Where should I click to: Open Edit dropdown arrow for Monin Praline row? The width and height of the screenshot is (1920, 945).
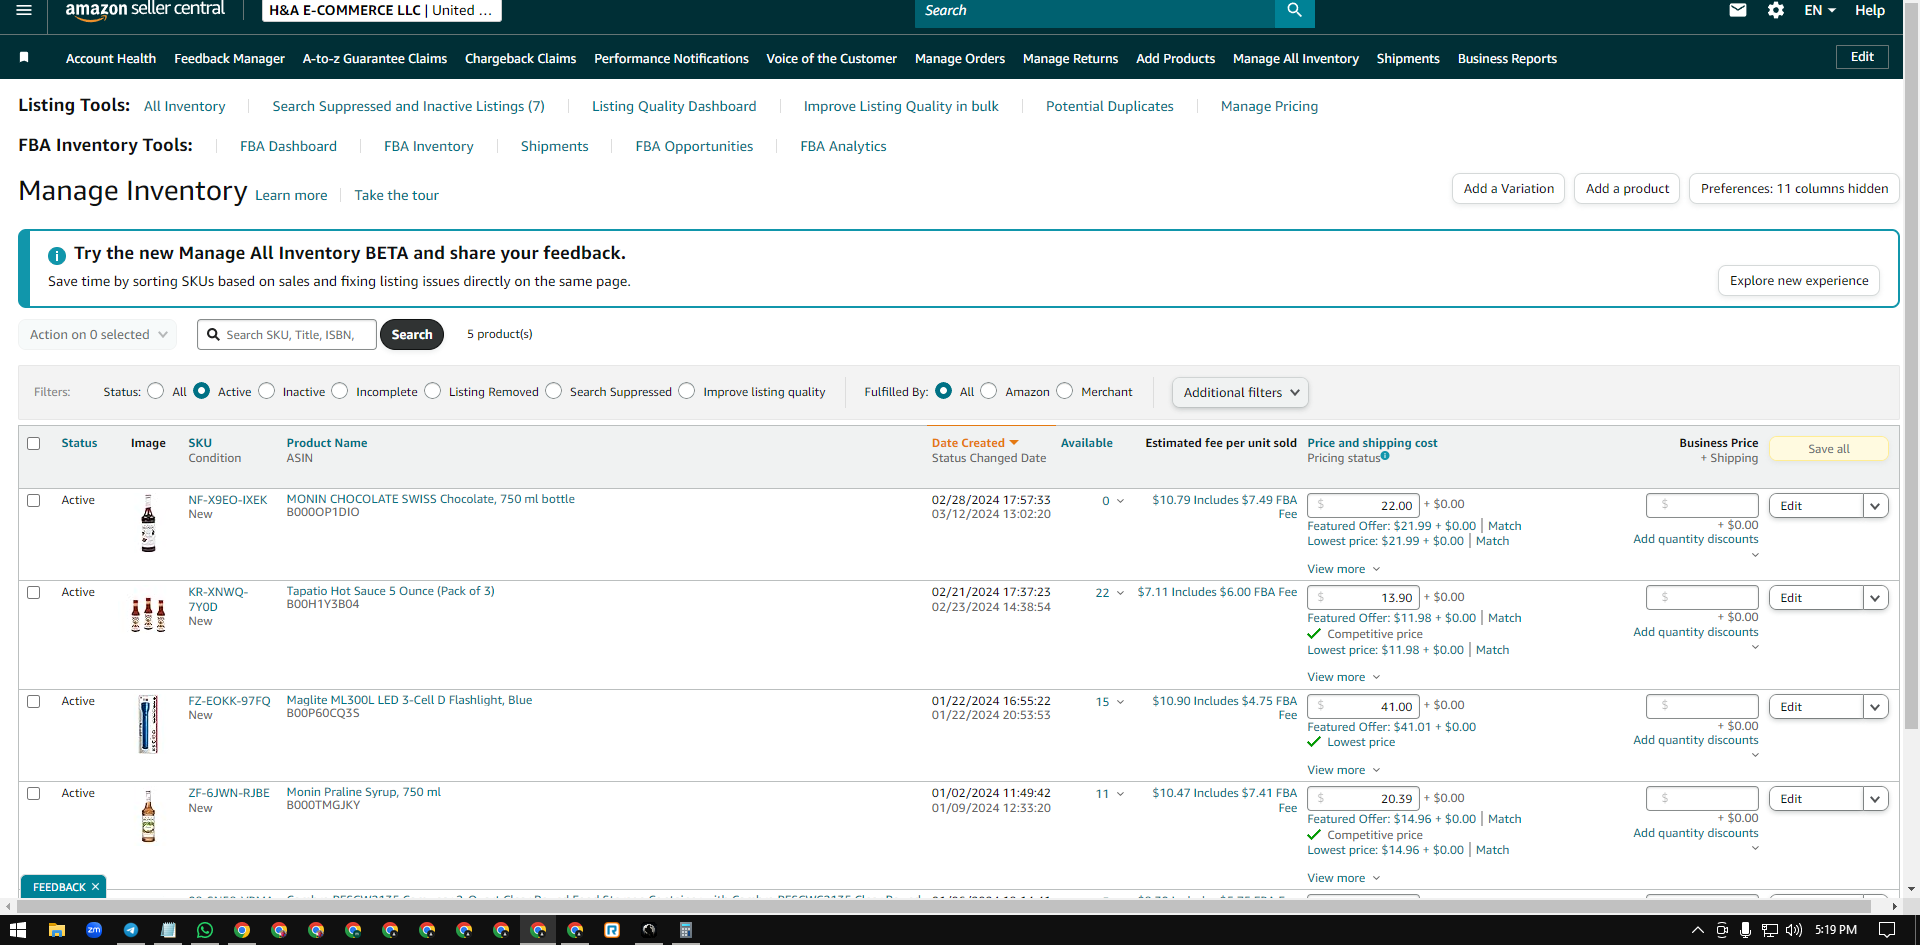pos(1875,799)
